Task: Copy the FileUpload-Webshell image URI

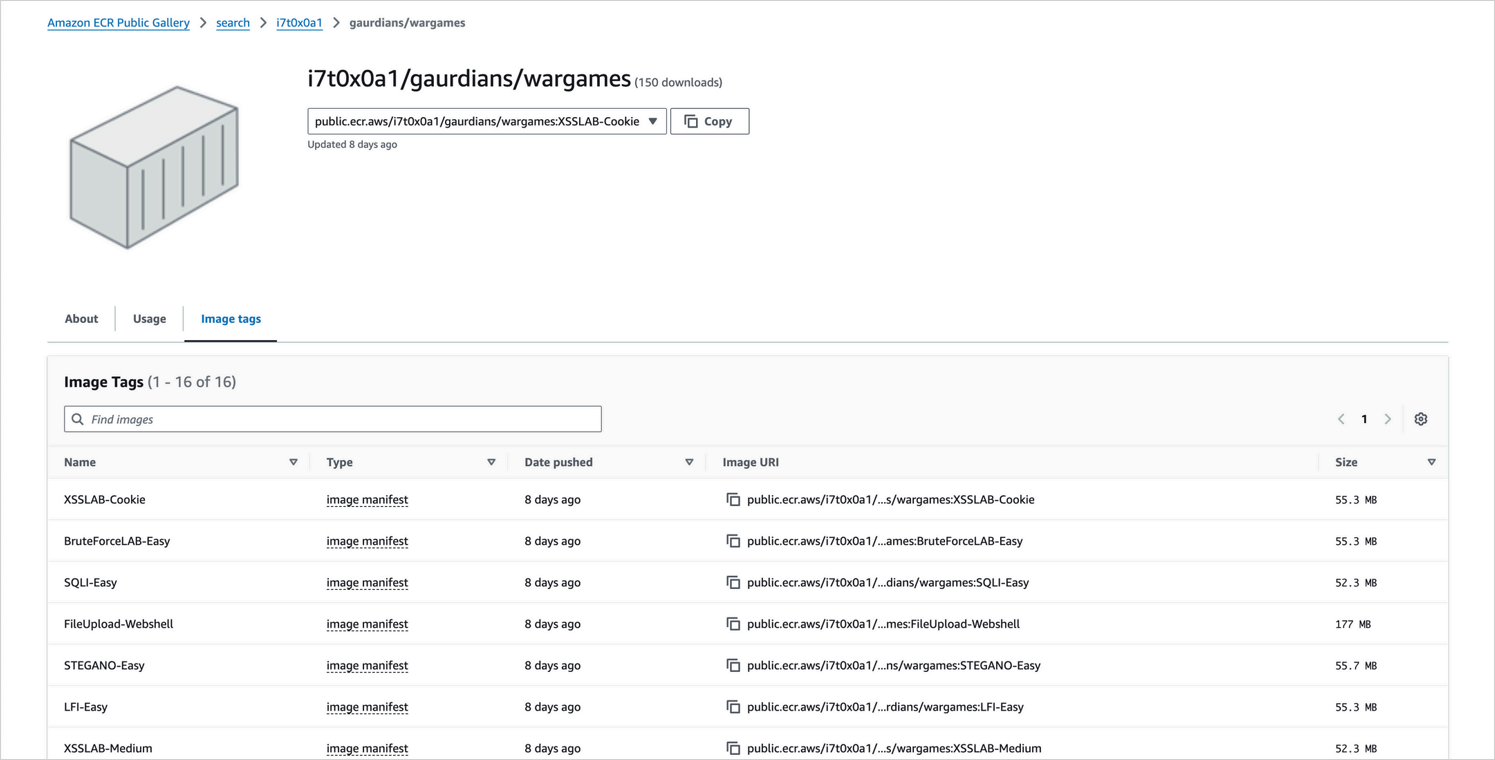Action: (733, 624)
